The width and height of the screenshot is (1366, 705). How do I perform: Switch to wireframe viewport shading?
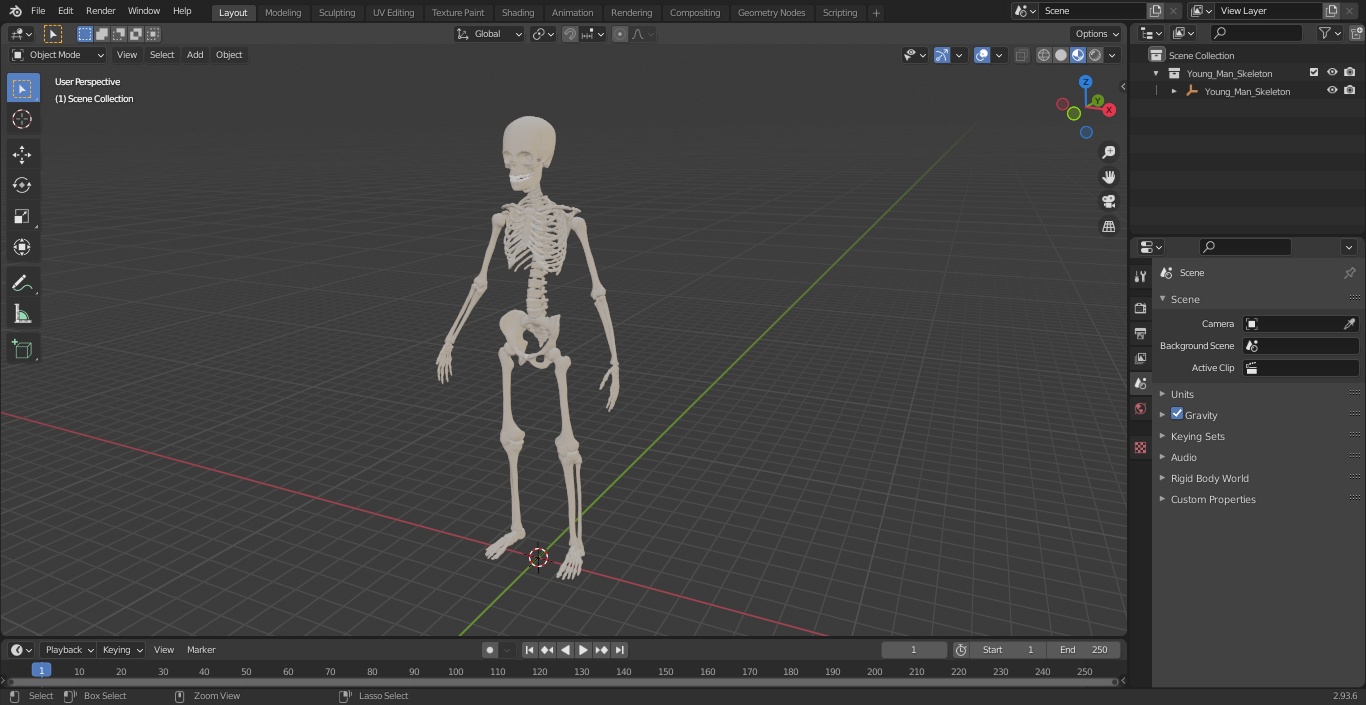pos(1043,55)
